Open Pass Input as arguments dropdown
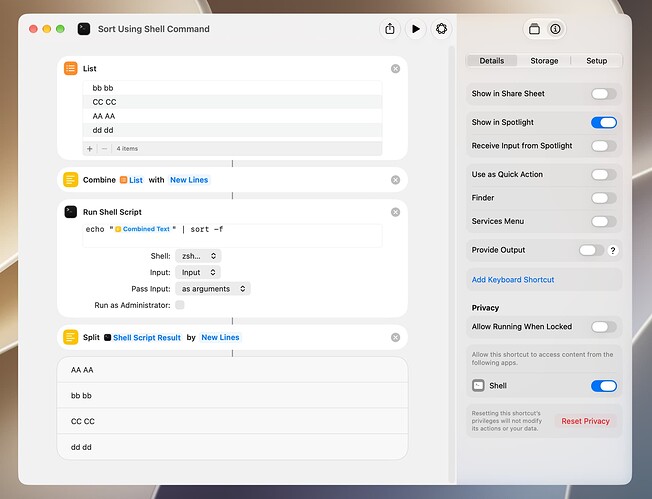 point(213,289)
